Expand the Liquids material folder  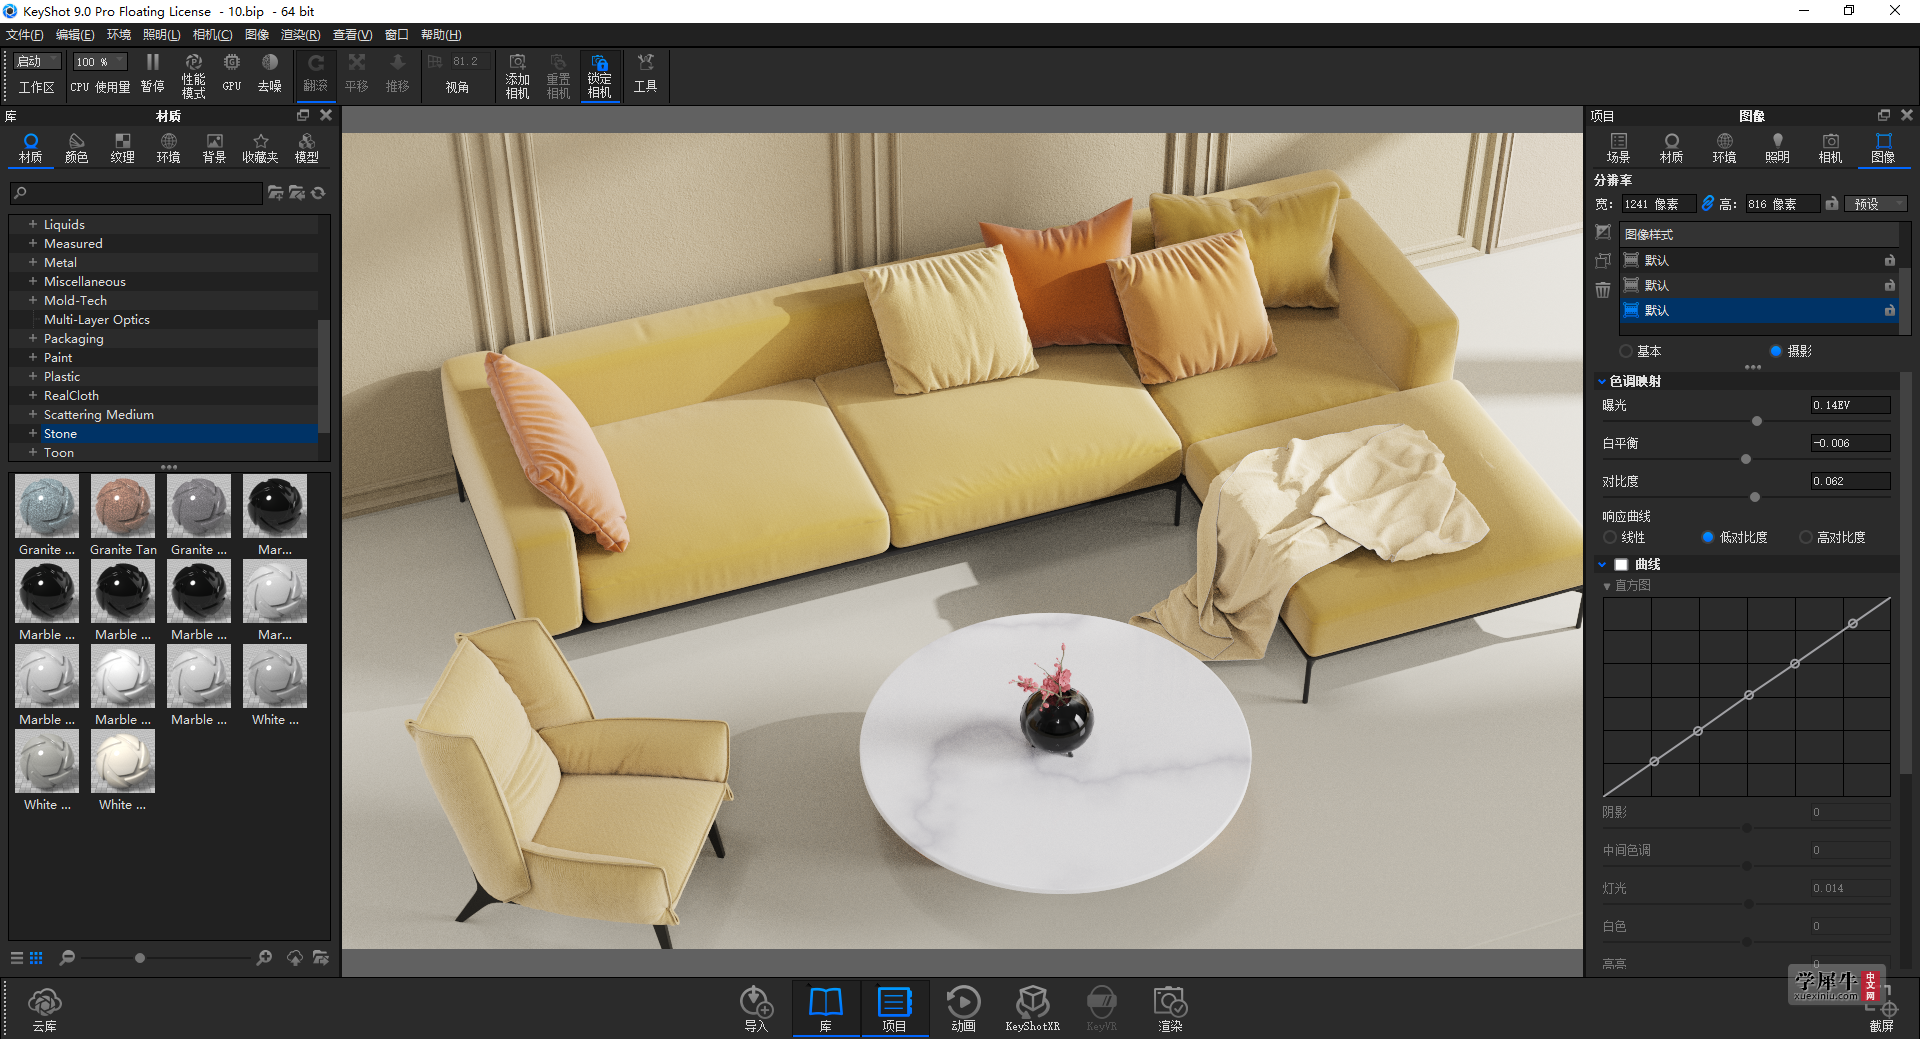pyautogui.click(x=33, y=224)
